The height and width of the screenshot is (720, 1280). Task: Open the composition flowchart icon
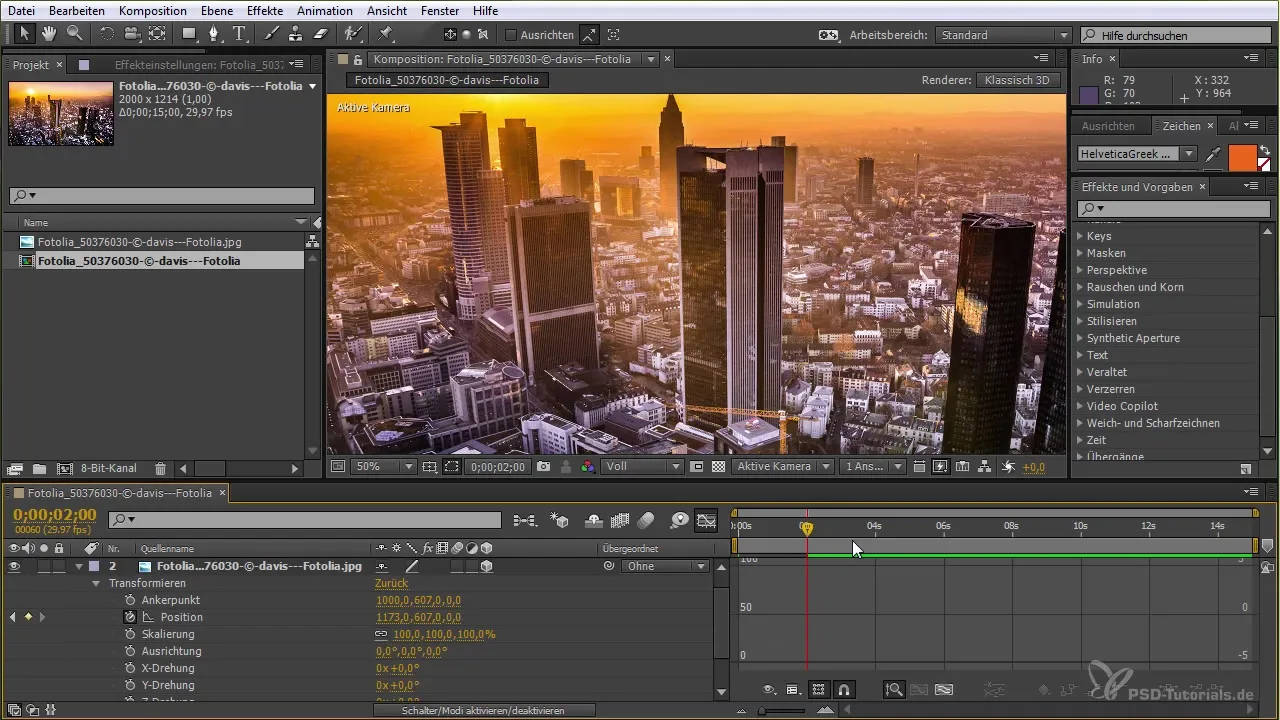click(984, 466)
